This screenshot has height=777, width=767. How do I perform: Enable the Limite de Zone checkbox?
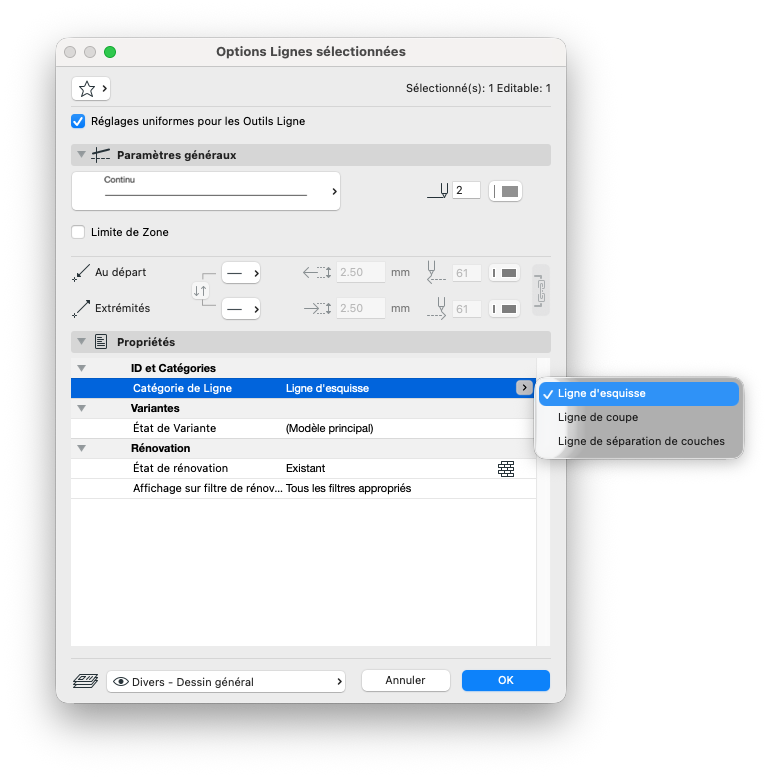[x=78, y=232]
